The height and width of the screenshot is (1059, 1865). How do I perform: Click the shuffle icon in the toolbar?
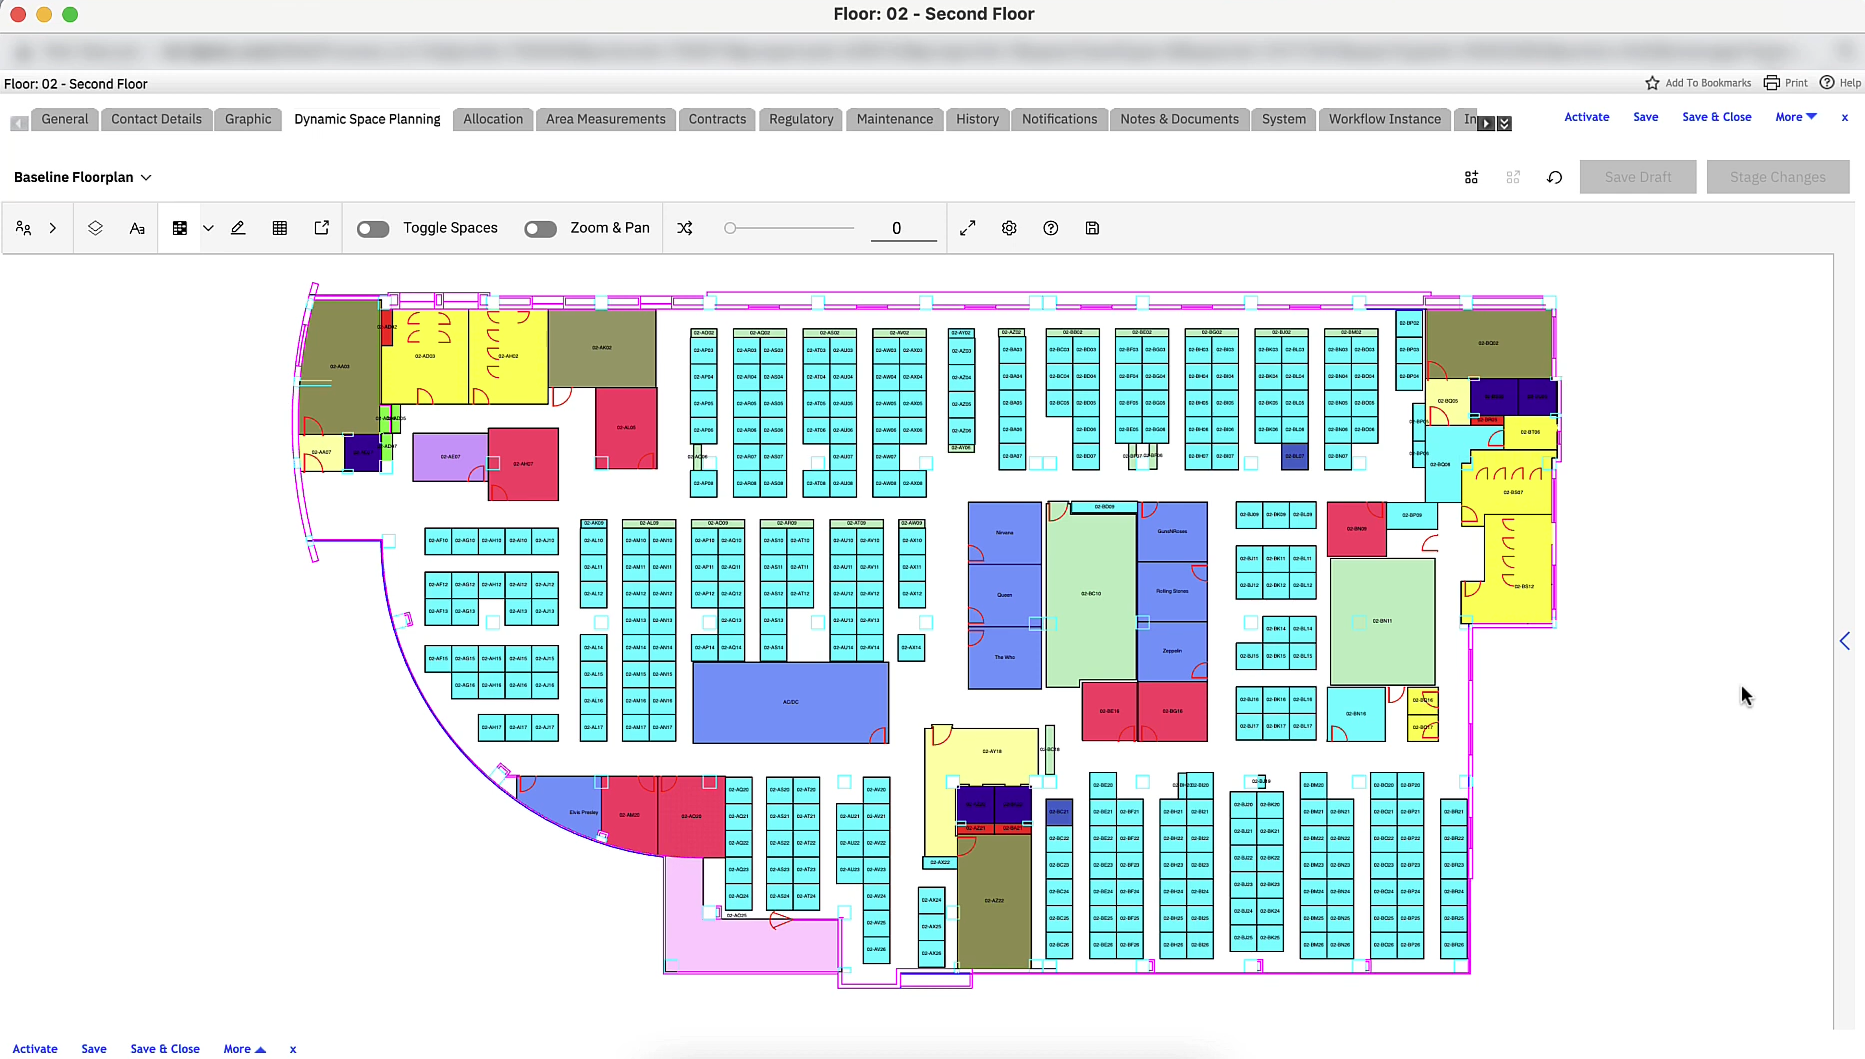tap(685, 228)
